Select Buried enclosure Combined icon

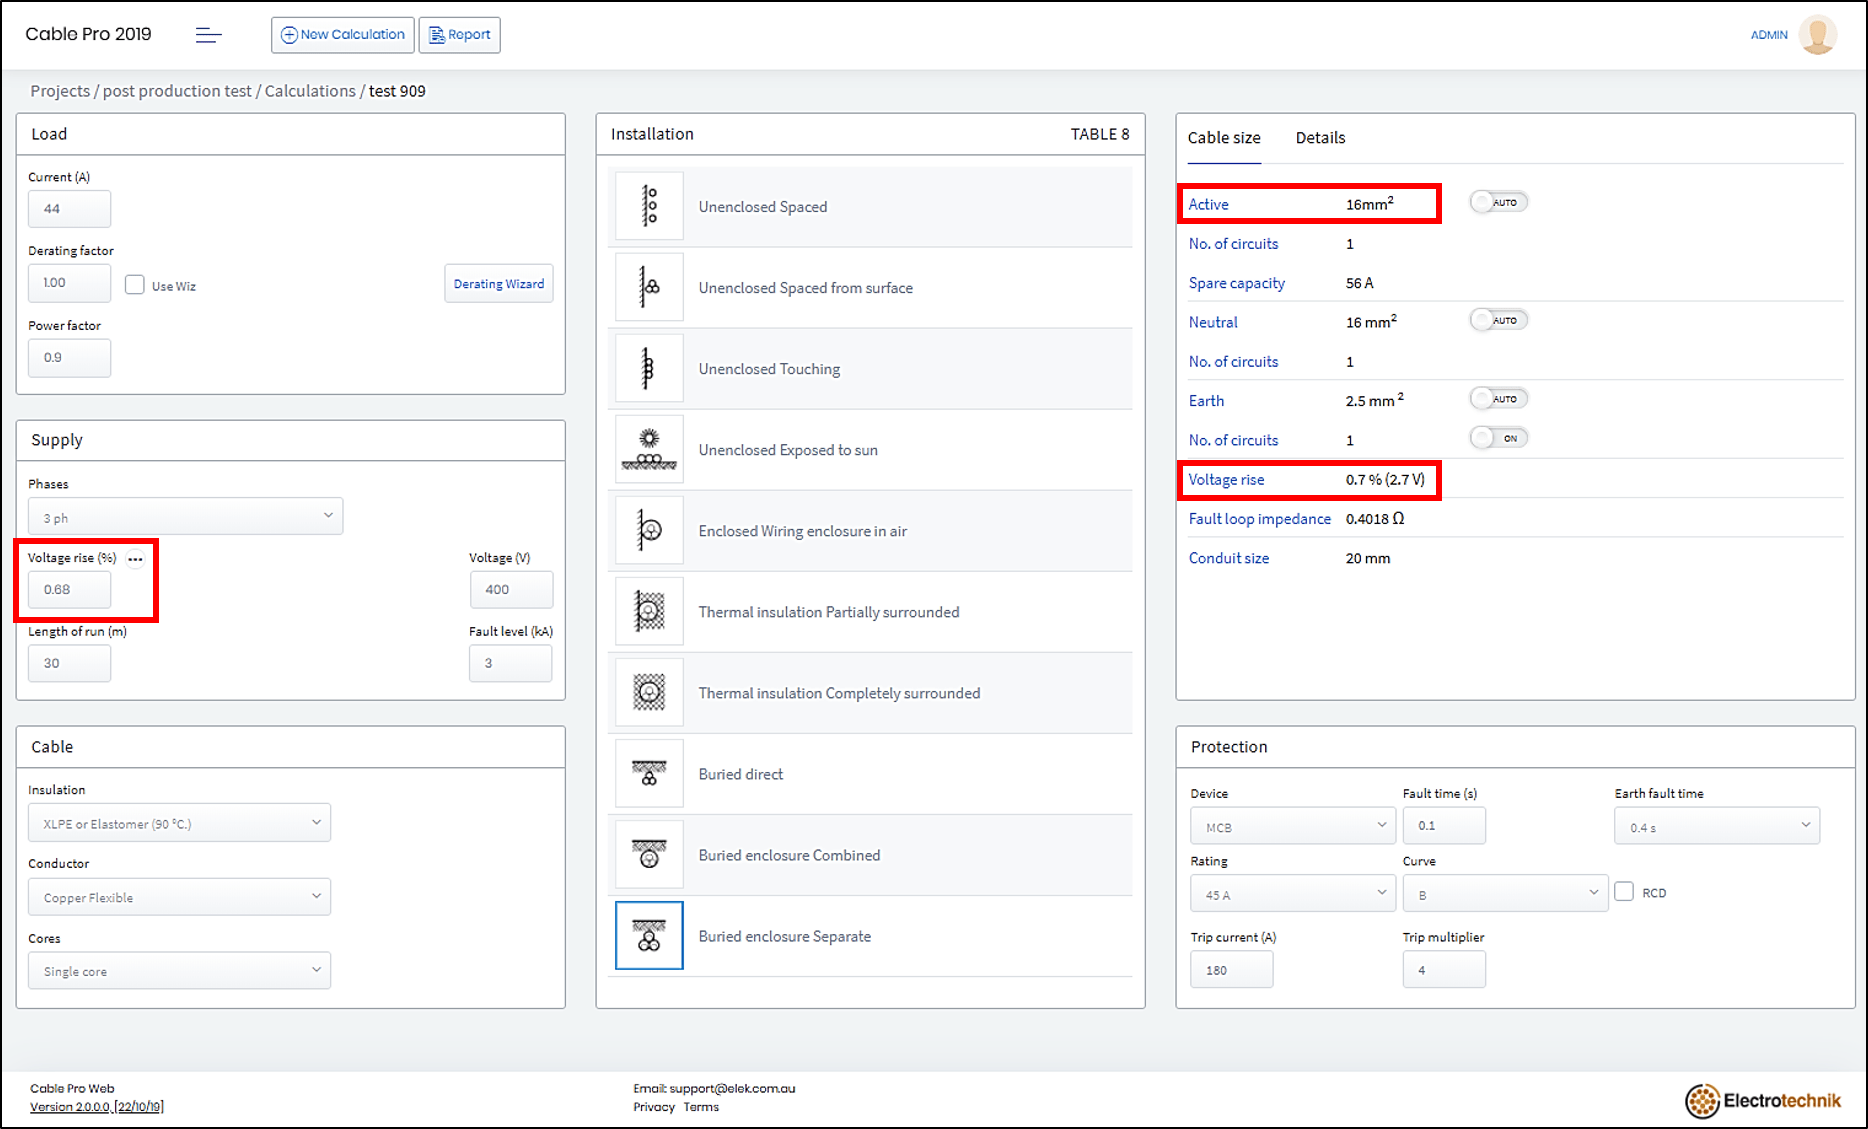(x=649, y=854)
